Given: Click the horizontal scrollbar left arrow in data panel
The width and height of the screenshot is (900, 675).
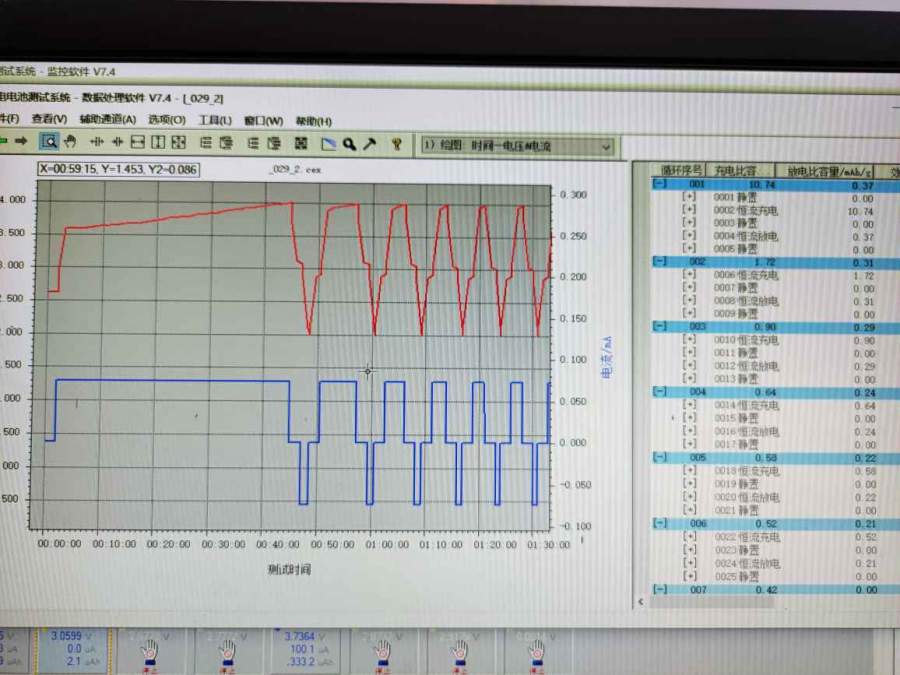Looking at the screenshot, I should coord(641,601).
